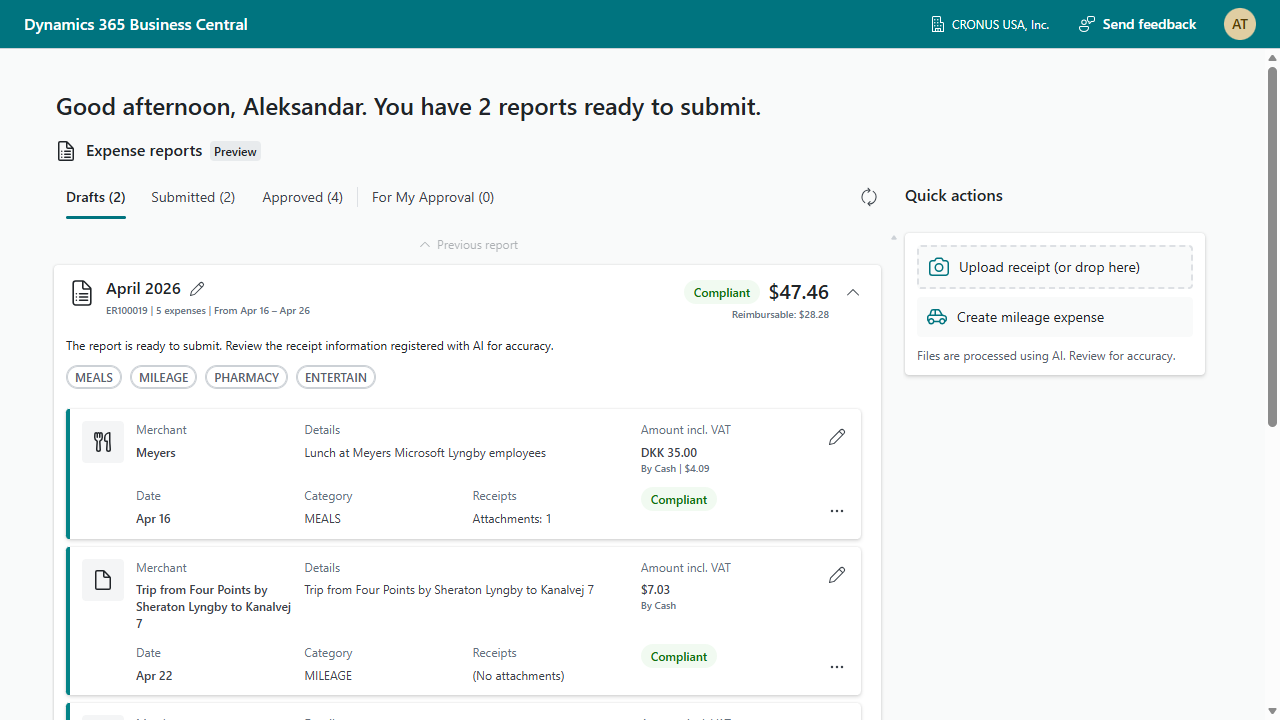Open the For My Approval (0) tab
The image size is (1280, 720).
click(433, 197)
